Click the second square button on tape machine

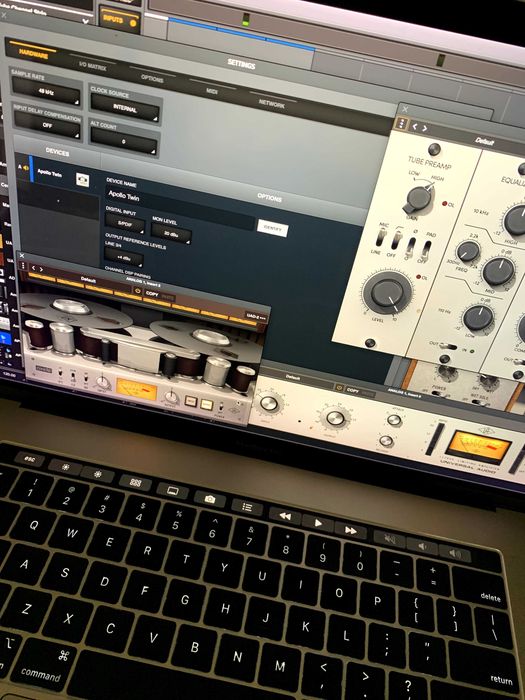206,405
